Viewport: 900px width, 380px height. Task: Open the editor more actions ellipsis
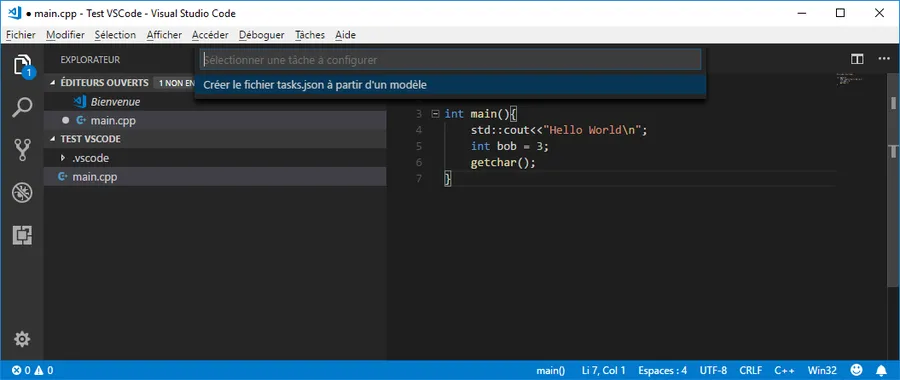(x=883, y=59)
